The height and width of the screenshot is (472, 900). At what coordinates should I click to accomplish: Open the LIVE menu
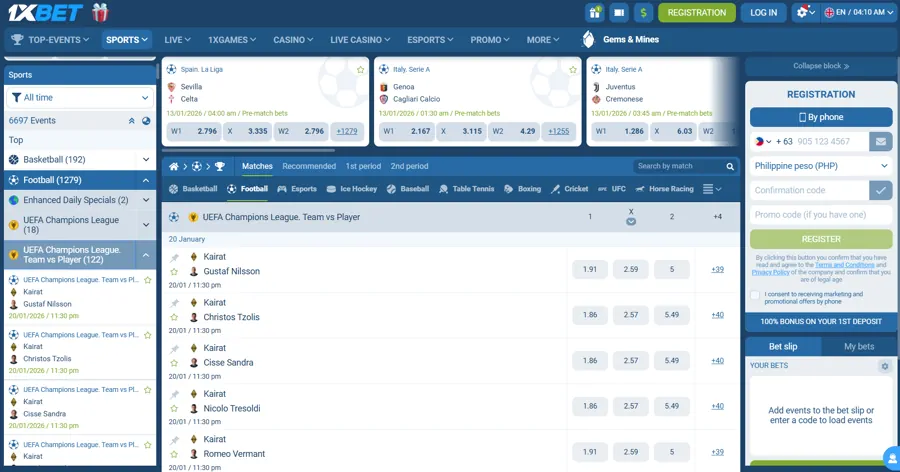click(177, 40)
